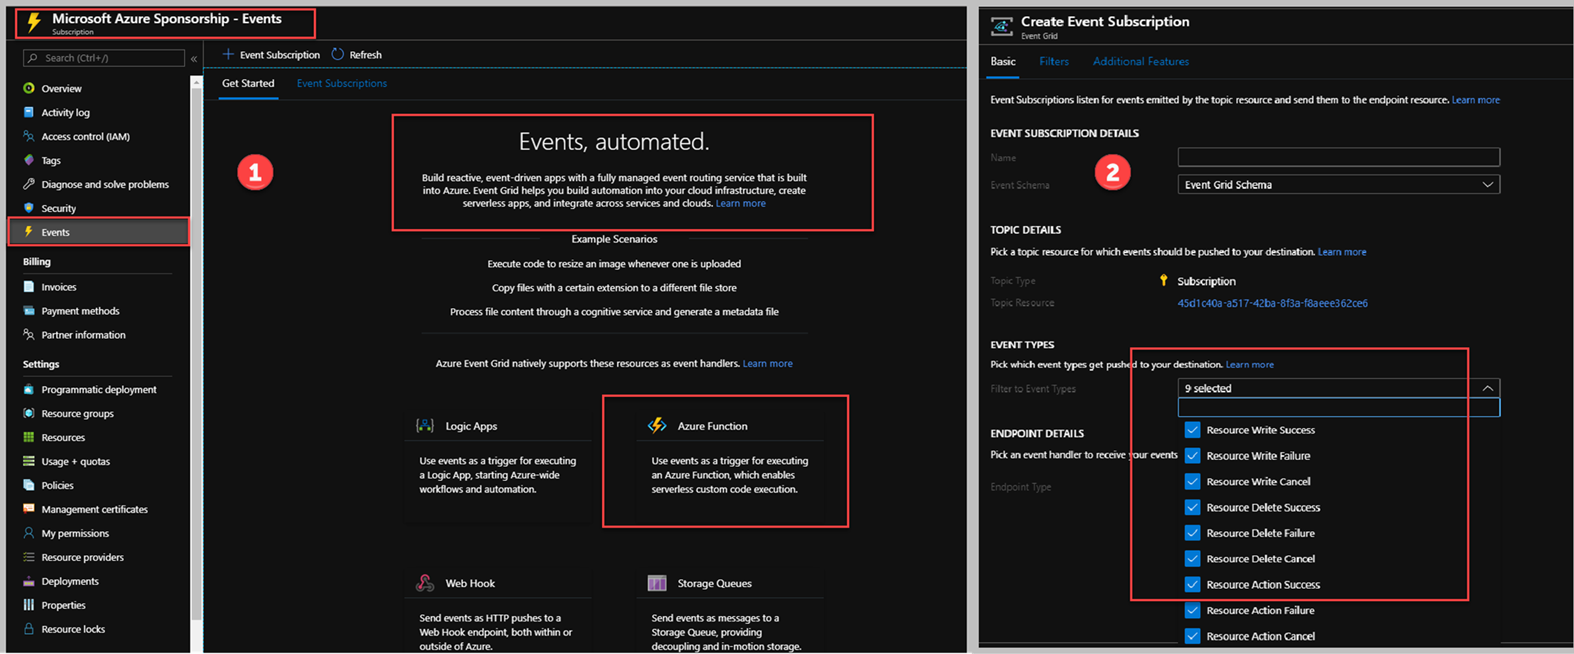Open My permissions person icon
The height and width of the screenshot is (654, 1574).
29,533
